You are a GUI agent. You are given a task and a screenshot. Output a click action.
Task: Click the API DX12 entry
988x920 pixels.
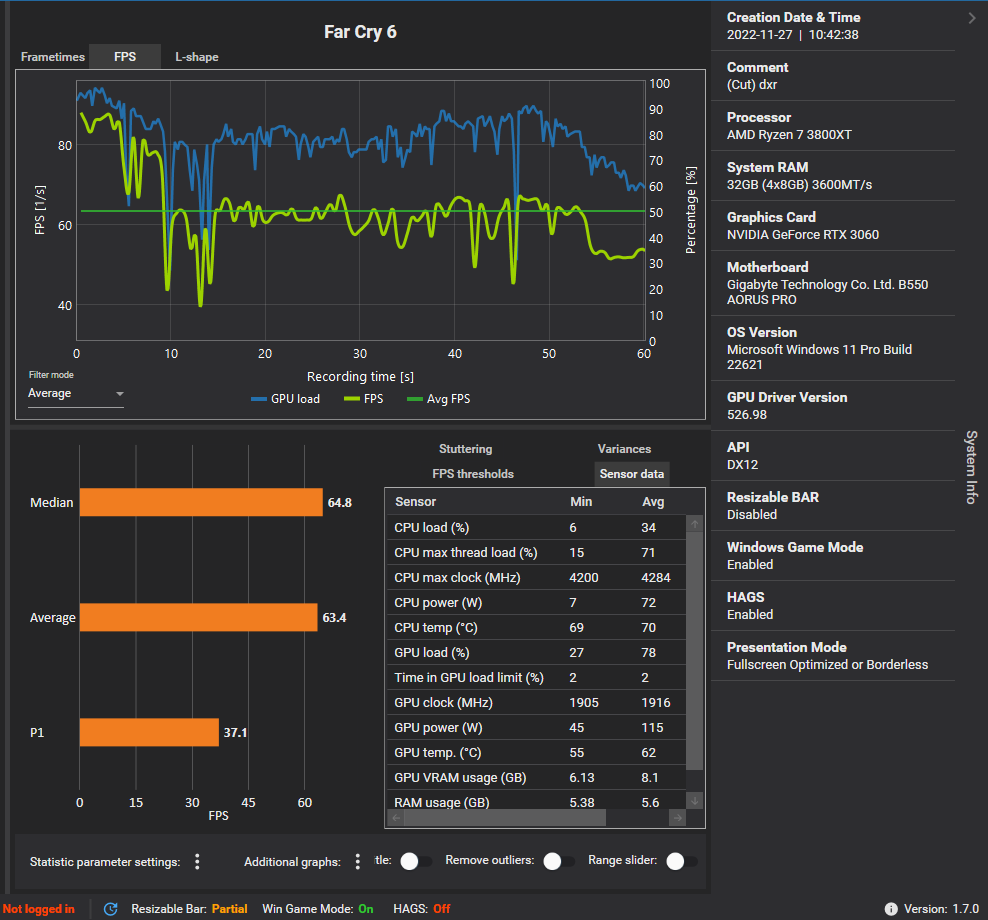[x=833, y=456]
